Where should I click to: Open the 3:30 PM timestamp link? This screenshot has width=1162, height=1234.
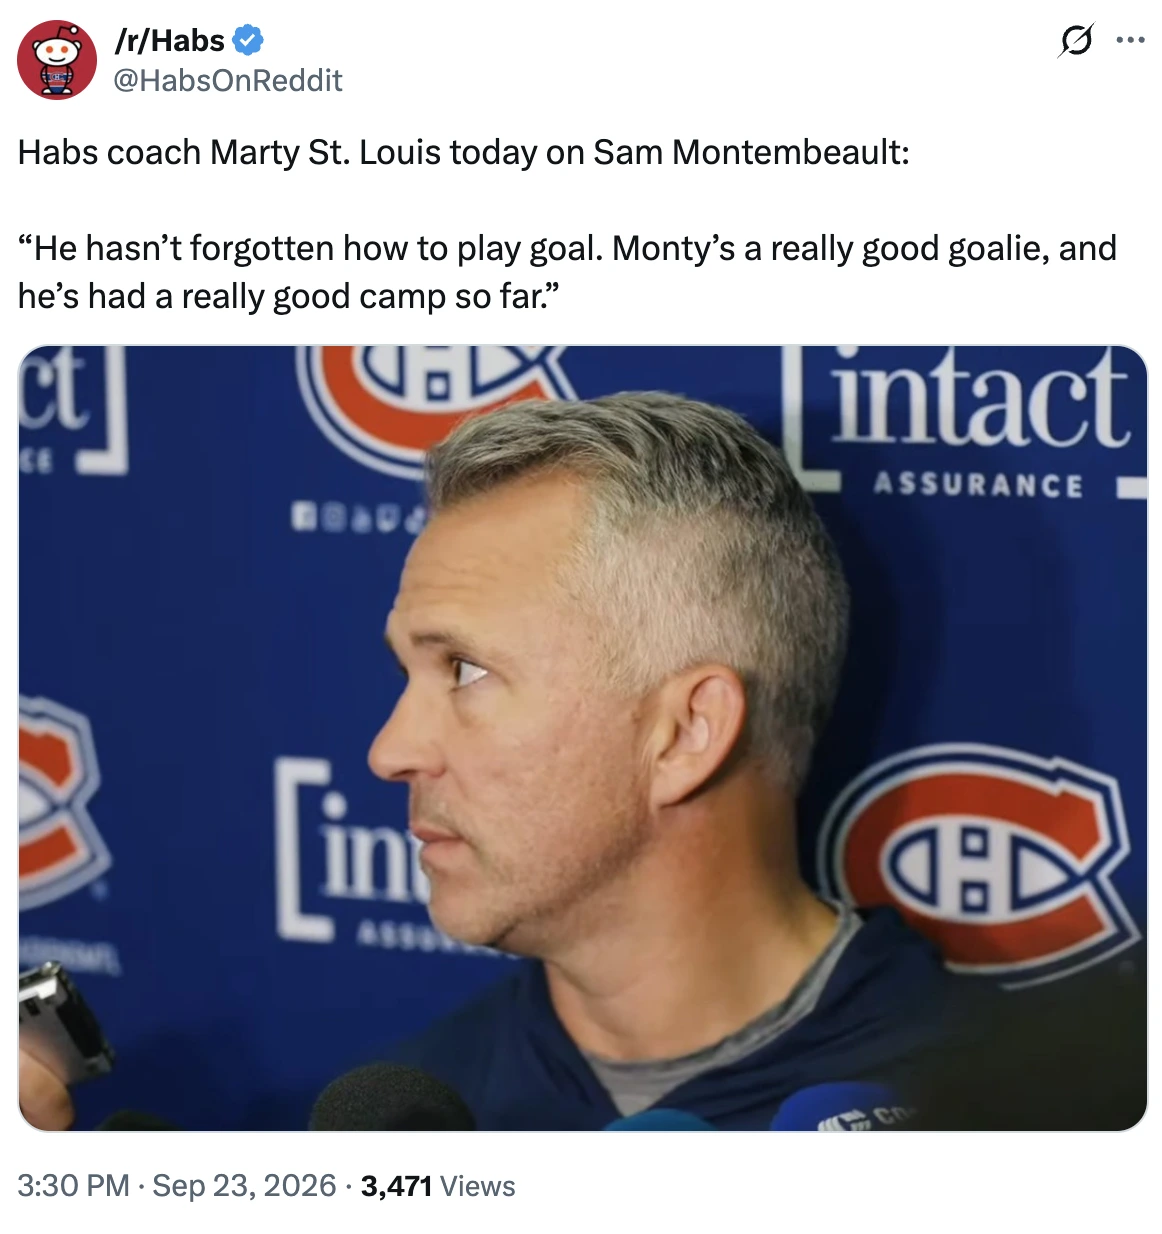click(x=74, y=1185)
